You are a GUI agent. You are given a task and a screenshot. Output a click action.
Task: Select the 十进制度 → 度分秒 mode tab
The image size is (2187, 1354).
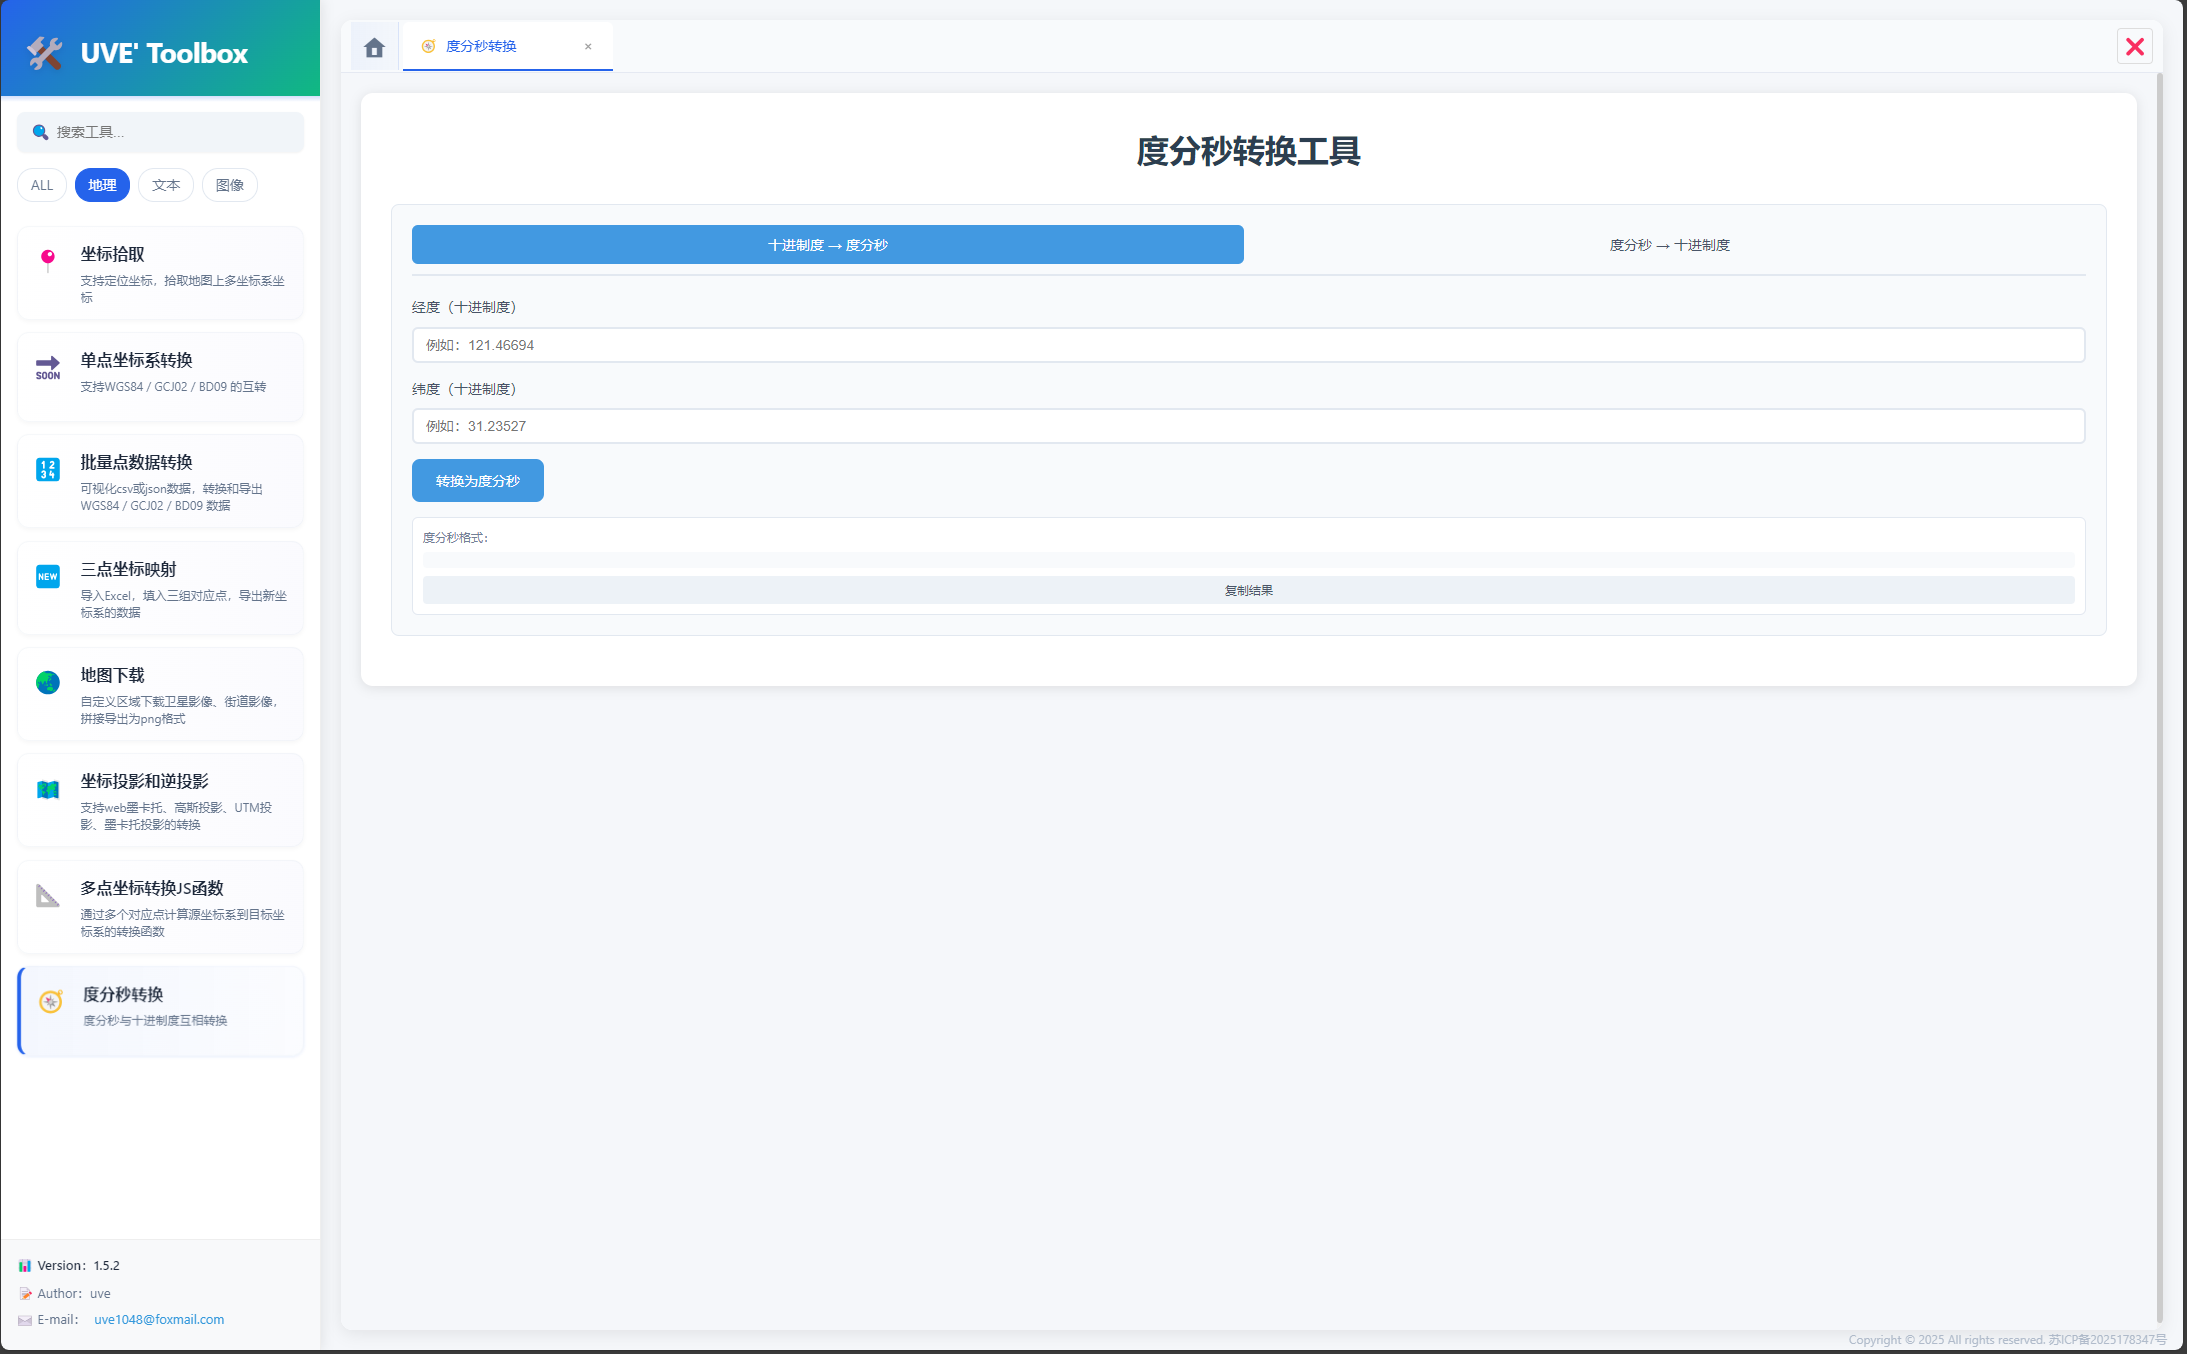(x=827, y=245)
